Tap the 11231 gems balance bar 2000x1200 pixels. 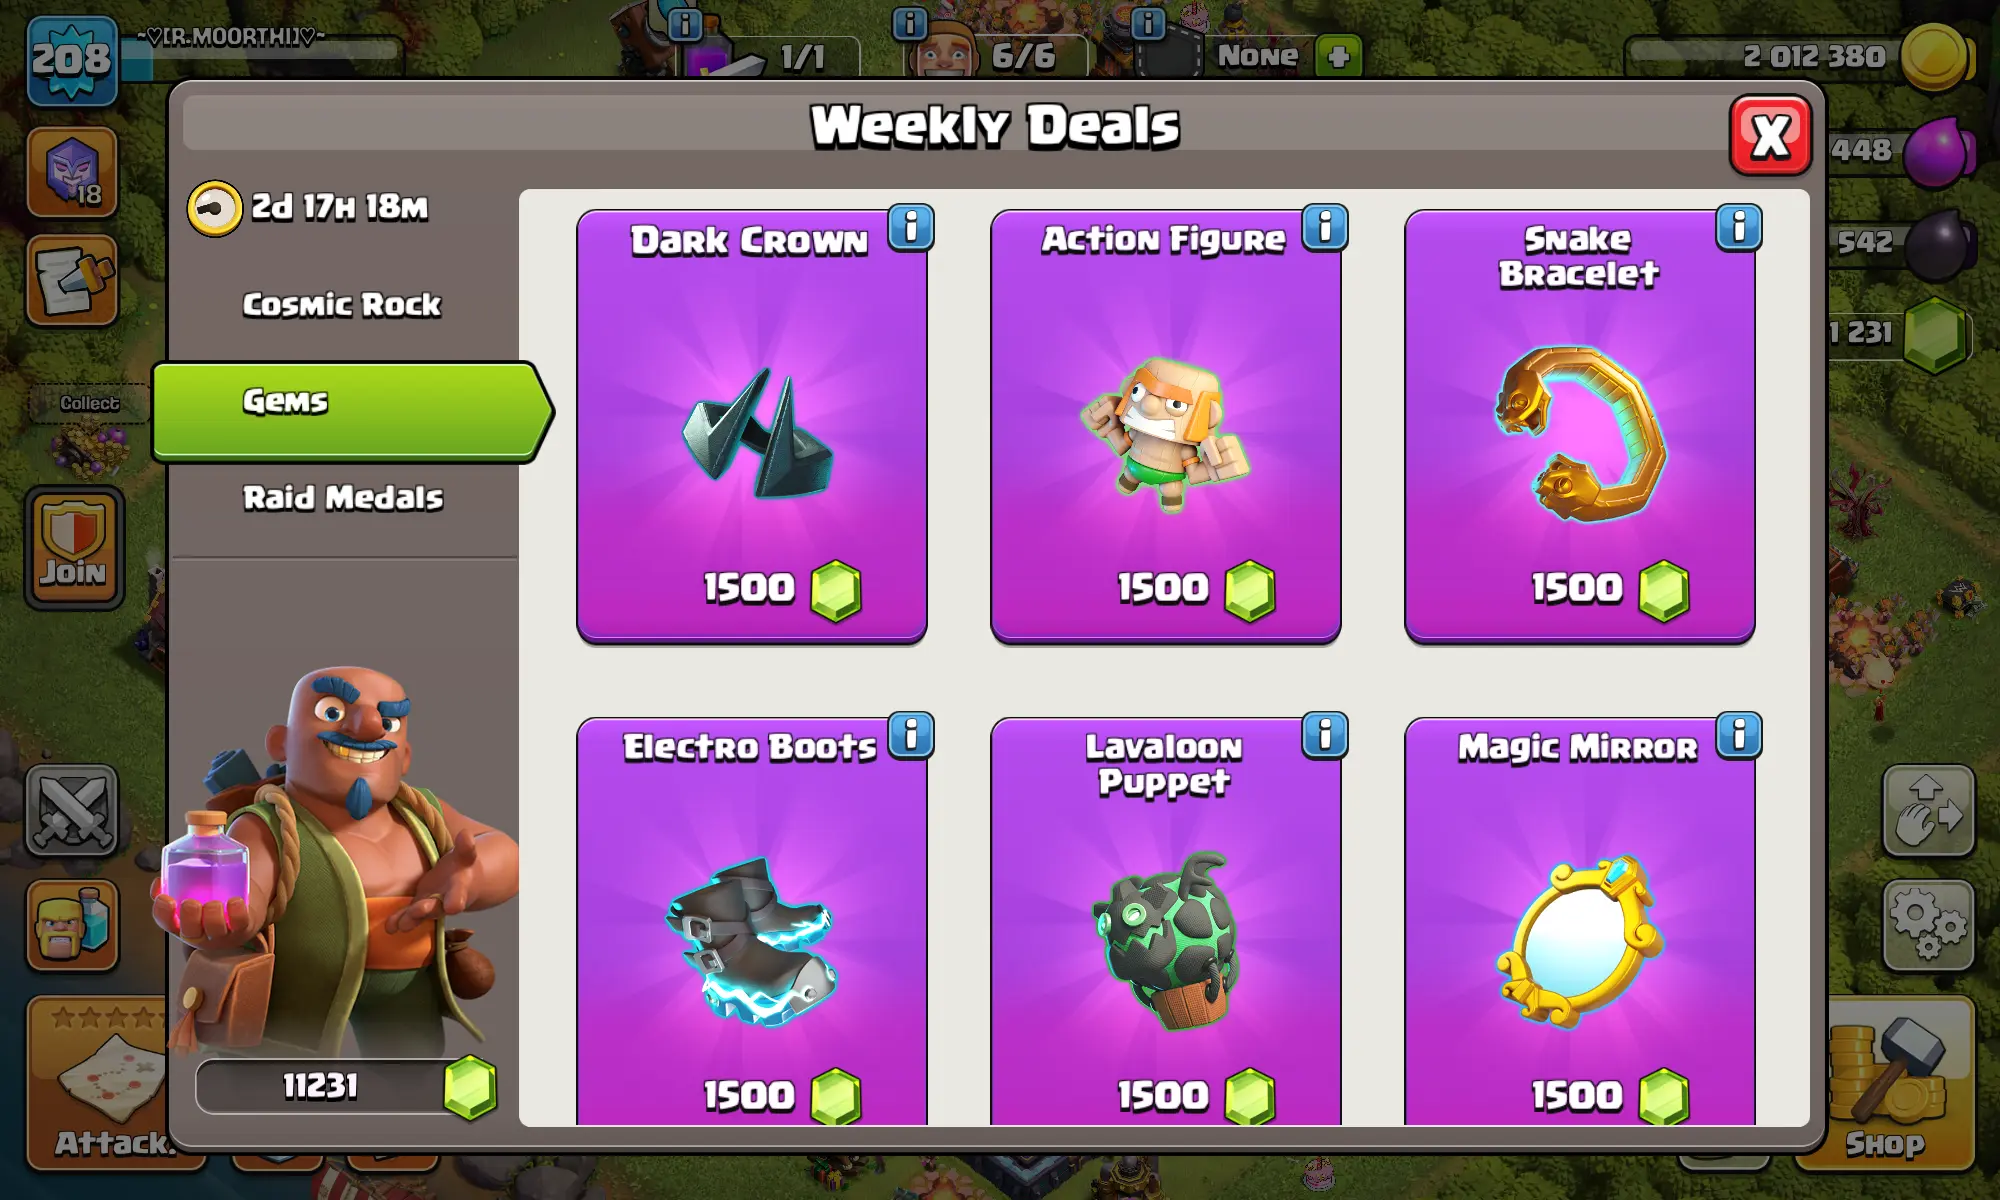pos(345,1086)
